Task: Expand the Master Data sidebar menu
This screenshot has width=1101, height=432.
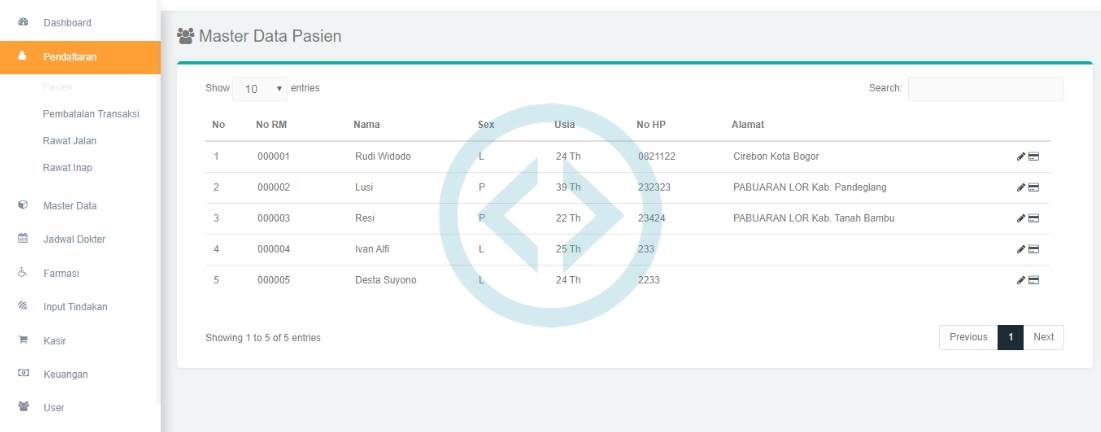Action: pos(70,206)
